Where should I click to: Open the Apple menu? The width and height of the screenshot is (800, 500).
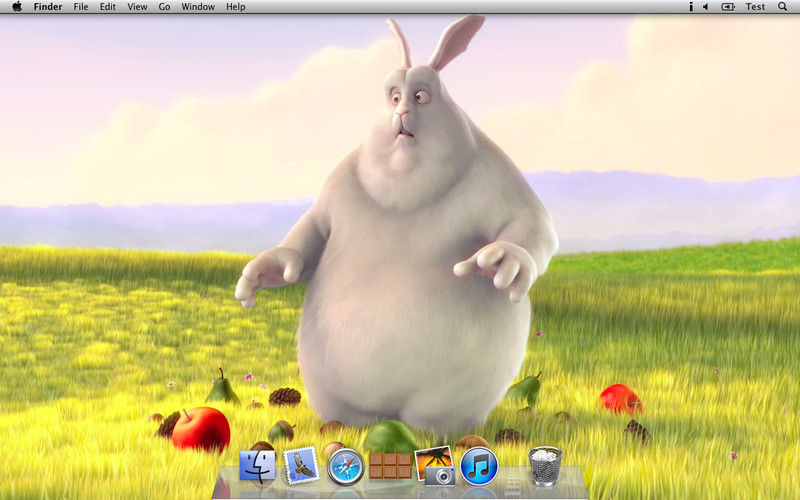point(17,7)
